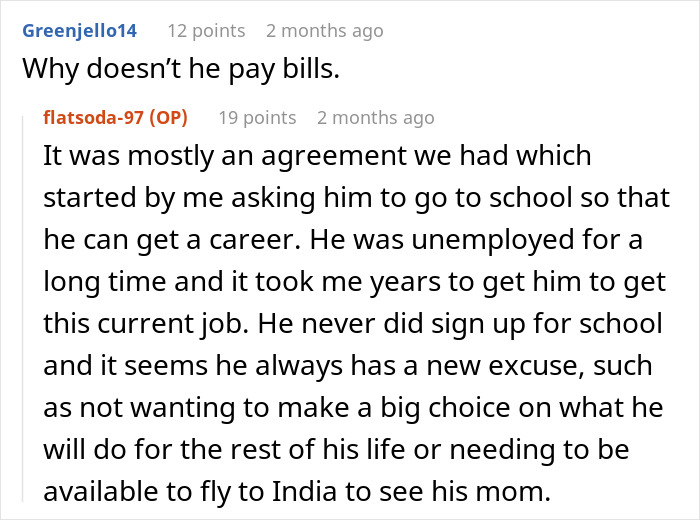The height and width of the screenshot is (520, 700).
Task: Click the "19 points" score on the reply
Action: (257, 117)
